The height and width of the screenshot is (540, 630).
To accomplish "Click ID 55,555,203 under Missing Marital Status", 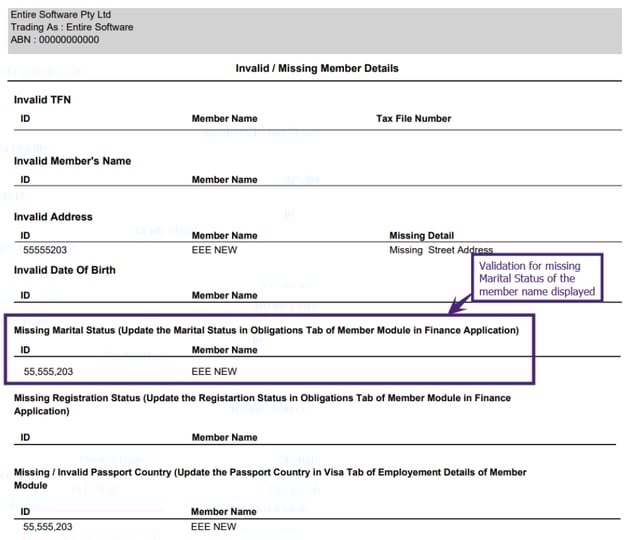I will [x=48, y=372].
